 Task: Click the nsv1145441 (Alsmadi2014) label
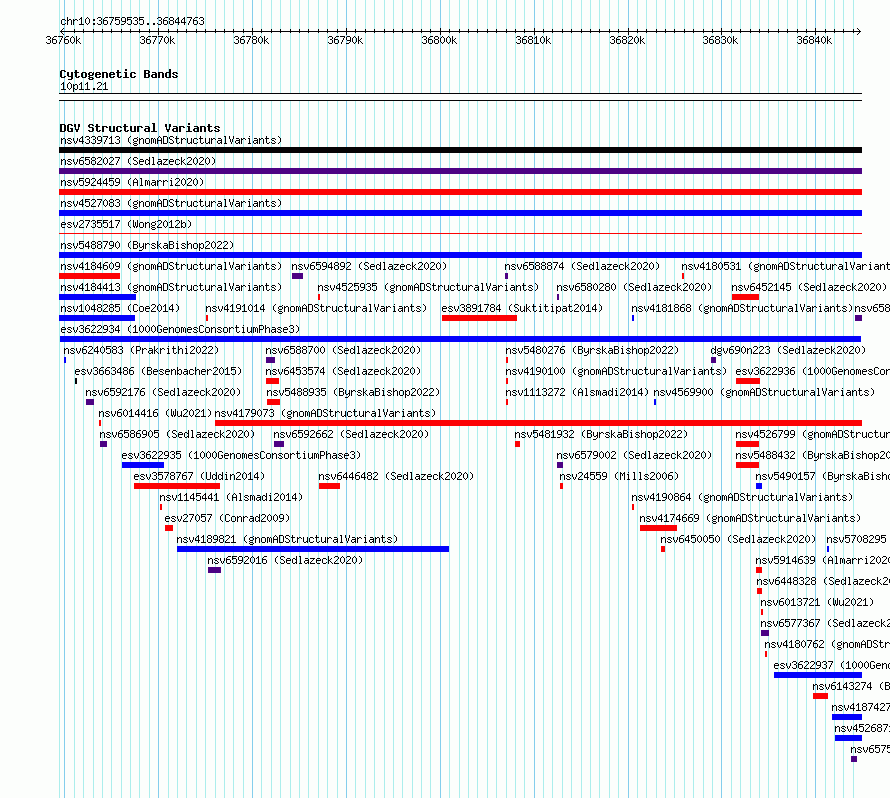click(x=231, y=497)
